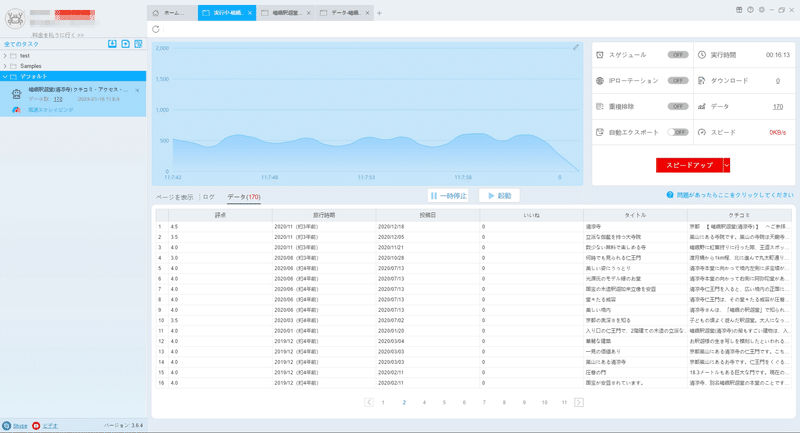Click the 評点 column header

220,215
